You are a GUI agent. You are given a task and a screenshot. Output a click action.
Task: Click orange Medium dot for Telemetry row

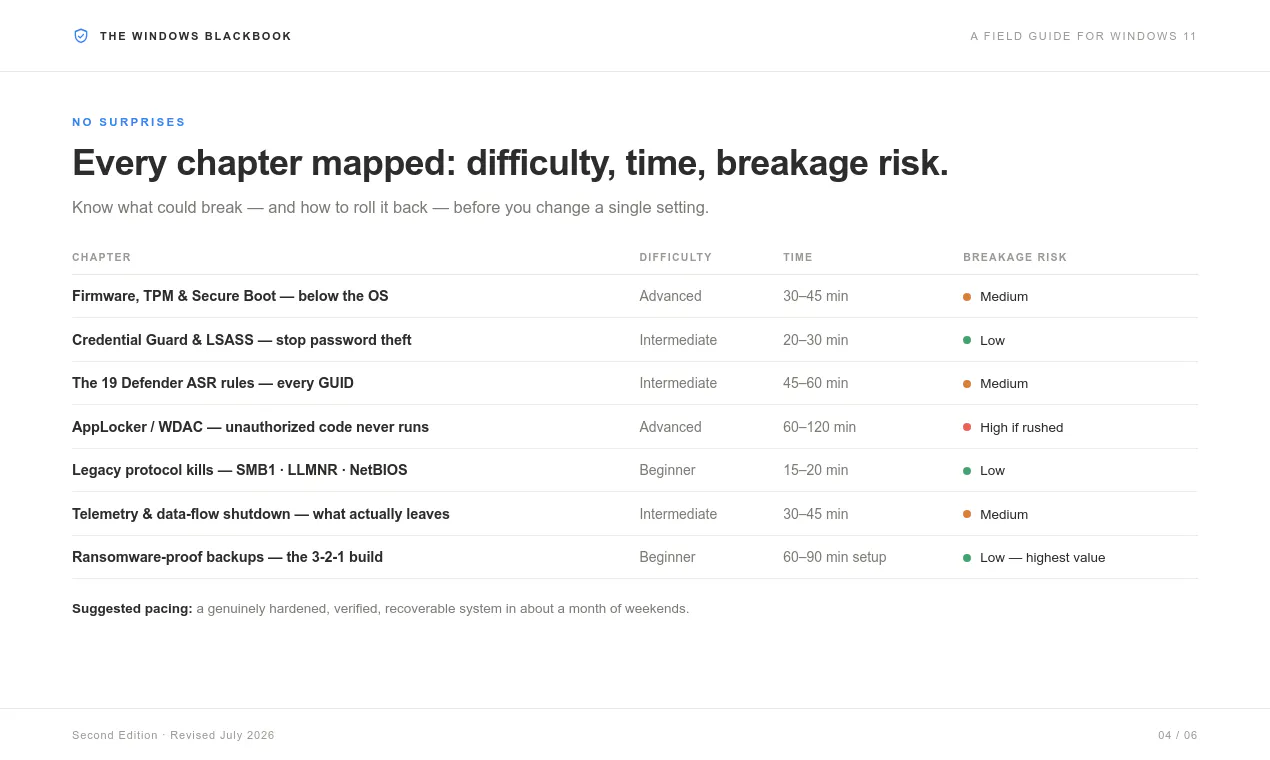(x=967, y=514)
